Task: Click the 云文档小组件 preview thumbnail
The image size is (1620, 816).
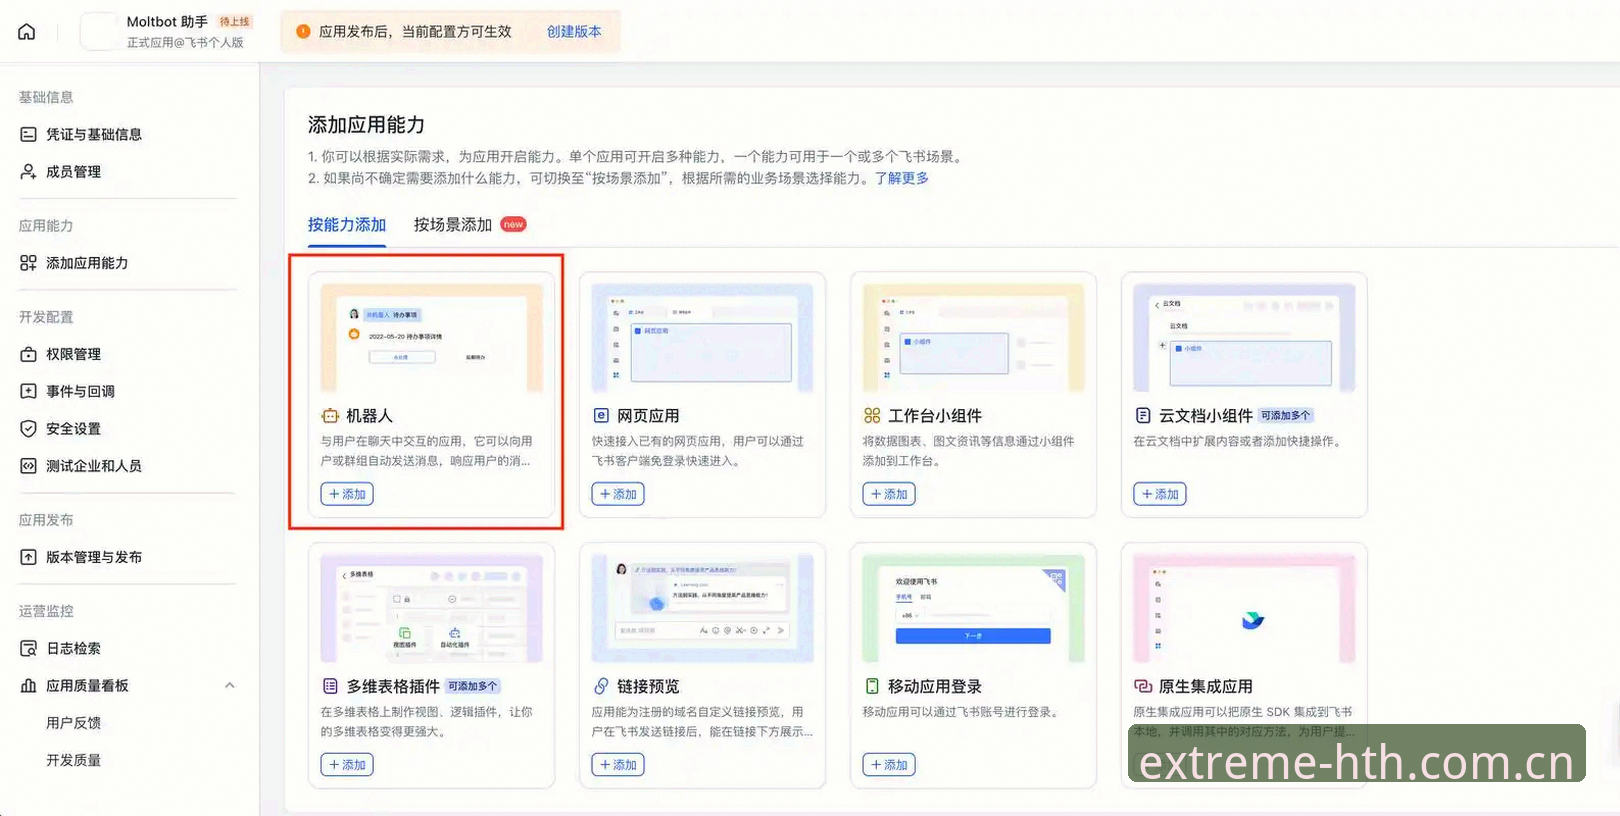Action: [1244, 338]
